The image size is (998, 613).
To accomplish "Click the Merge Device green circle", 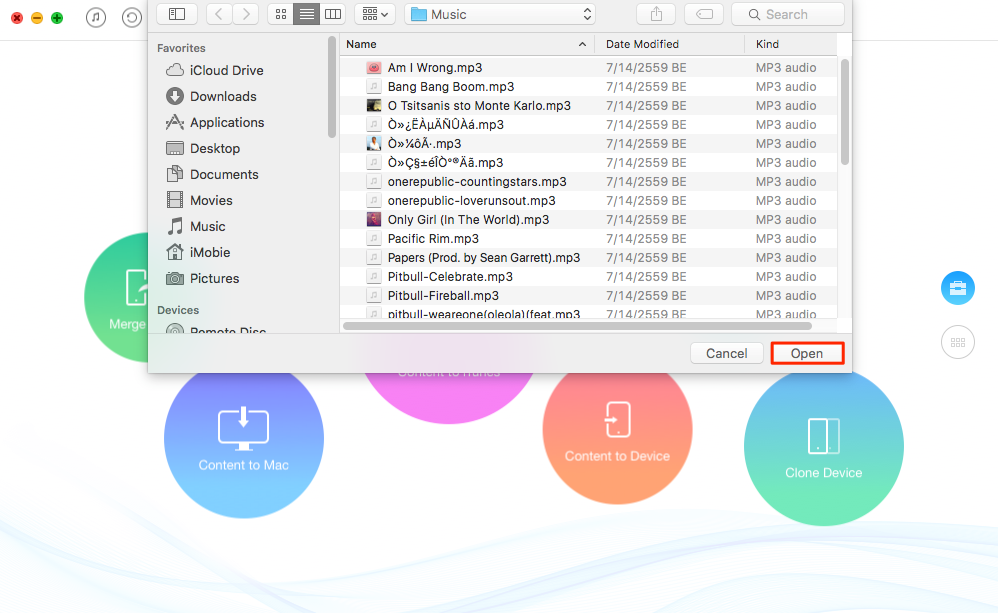I will pos(117,298).
